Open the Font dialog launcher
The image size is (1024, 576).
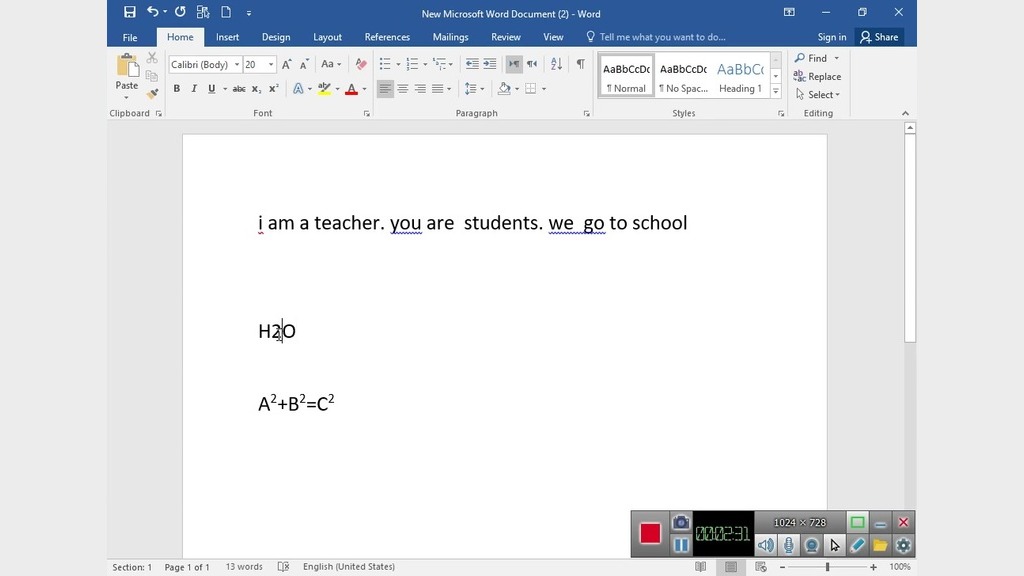tap(367, 114)
